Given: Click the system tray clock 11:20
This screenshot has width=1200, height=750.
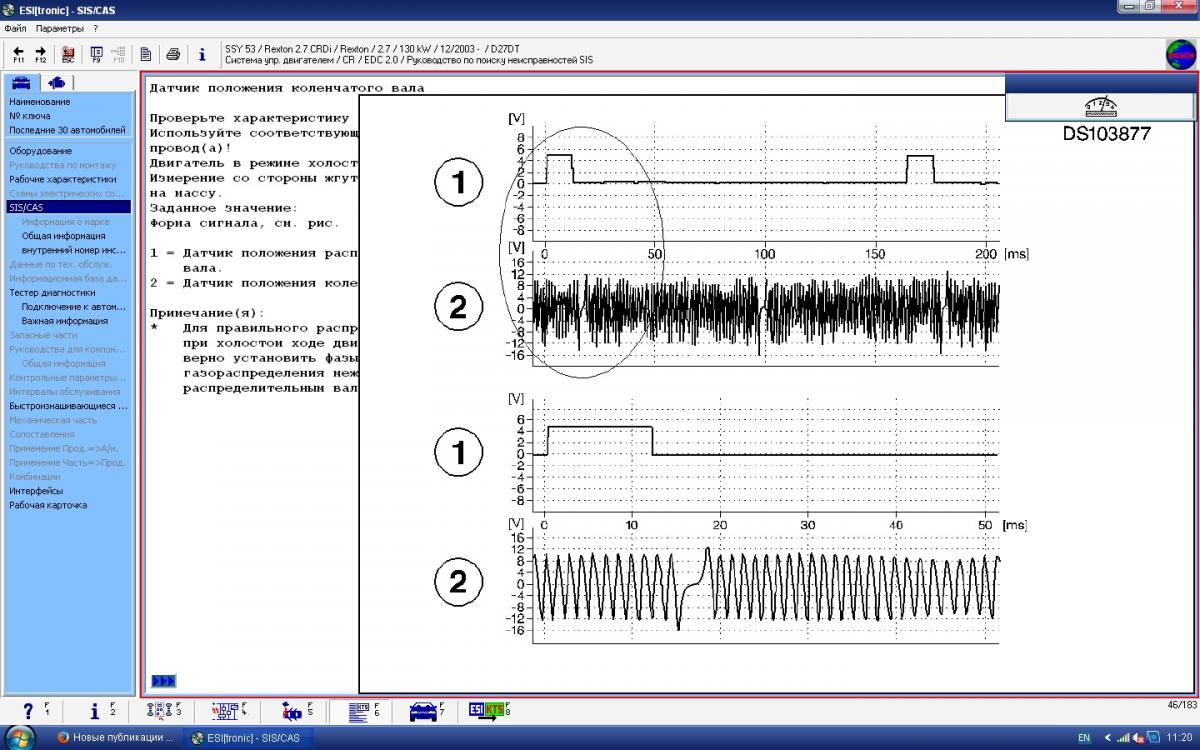Looking at the screenshot, I should [1179, 738].
